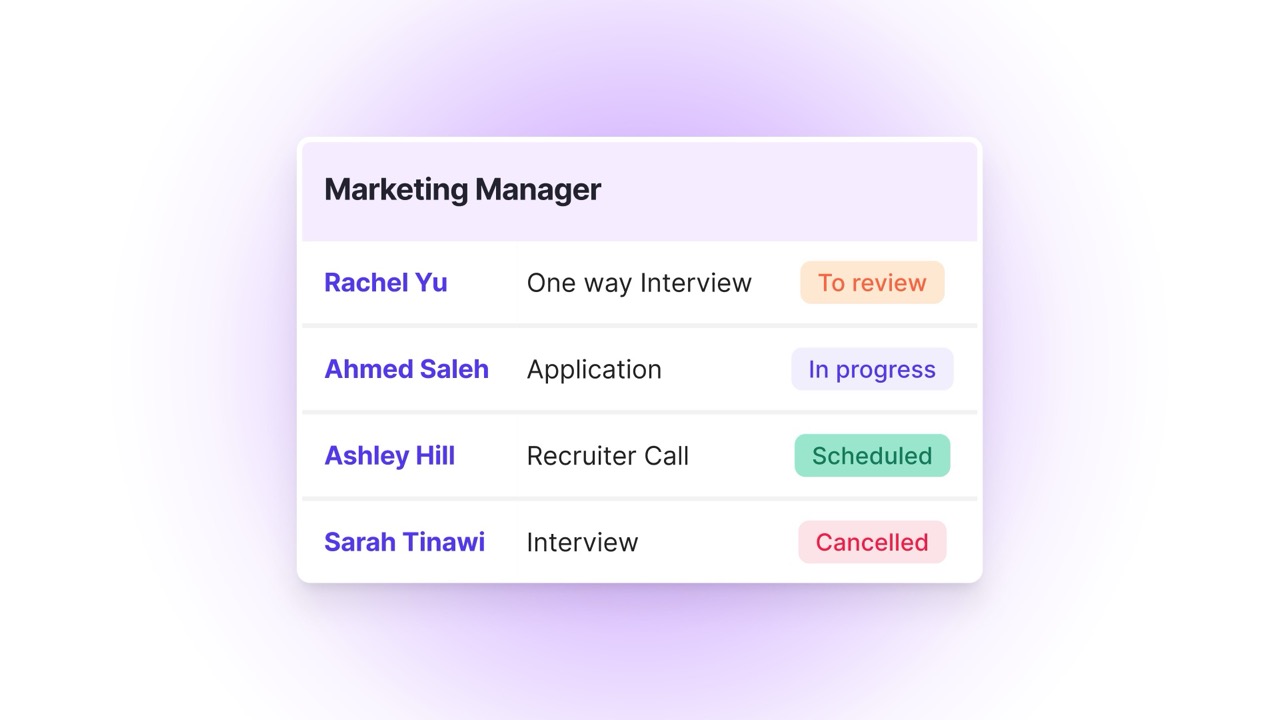Click the 'Recruiter Call' stage label
Image resolution: width=1280 pixels, height=720 pixels.
coord(607,455)
